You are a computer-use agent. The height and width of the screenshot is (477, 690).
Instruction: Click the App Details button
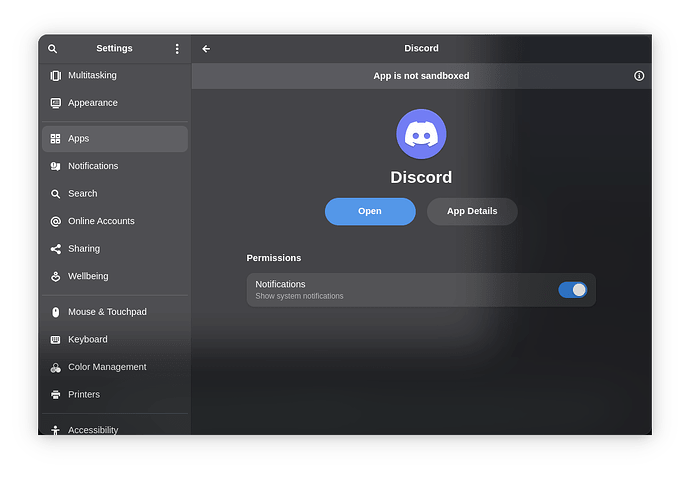click(472, 212)
